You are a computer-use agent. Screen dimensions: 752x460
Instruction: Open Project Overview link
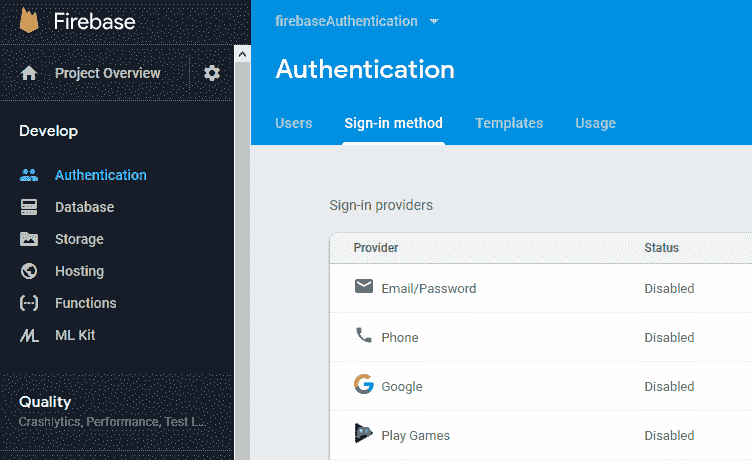click(107, 73)
